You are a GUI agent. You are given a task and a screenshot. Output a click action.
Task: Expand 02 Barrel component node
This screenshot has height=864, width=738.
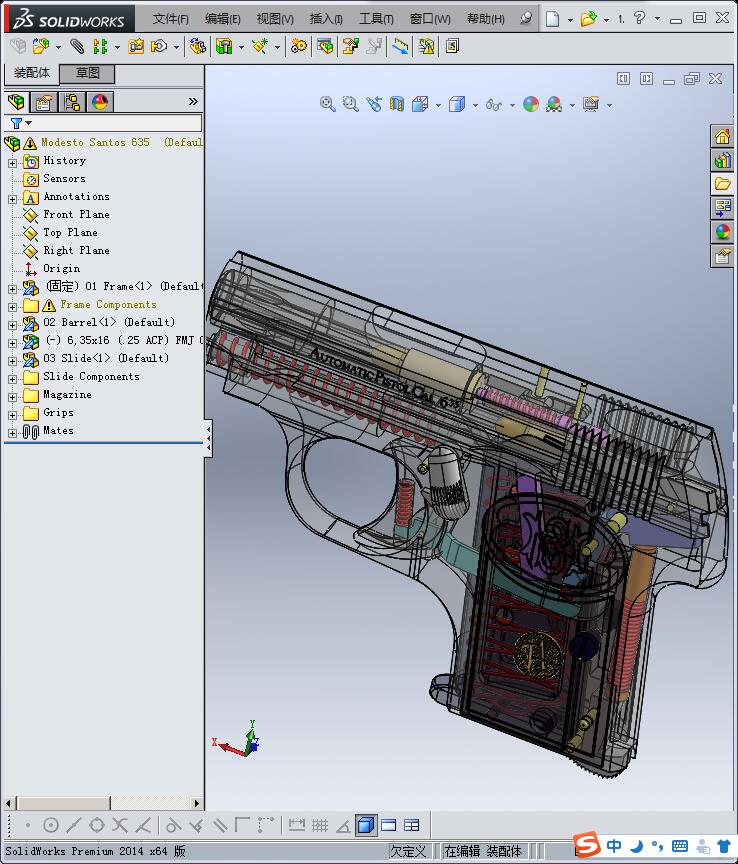click(13, 325)
